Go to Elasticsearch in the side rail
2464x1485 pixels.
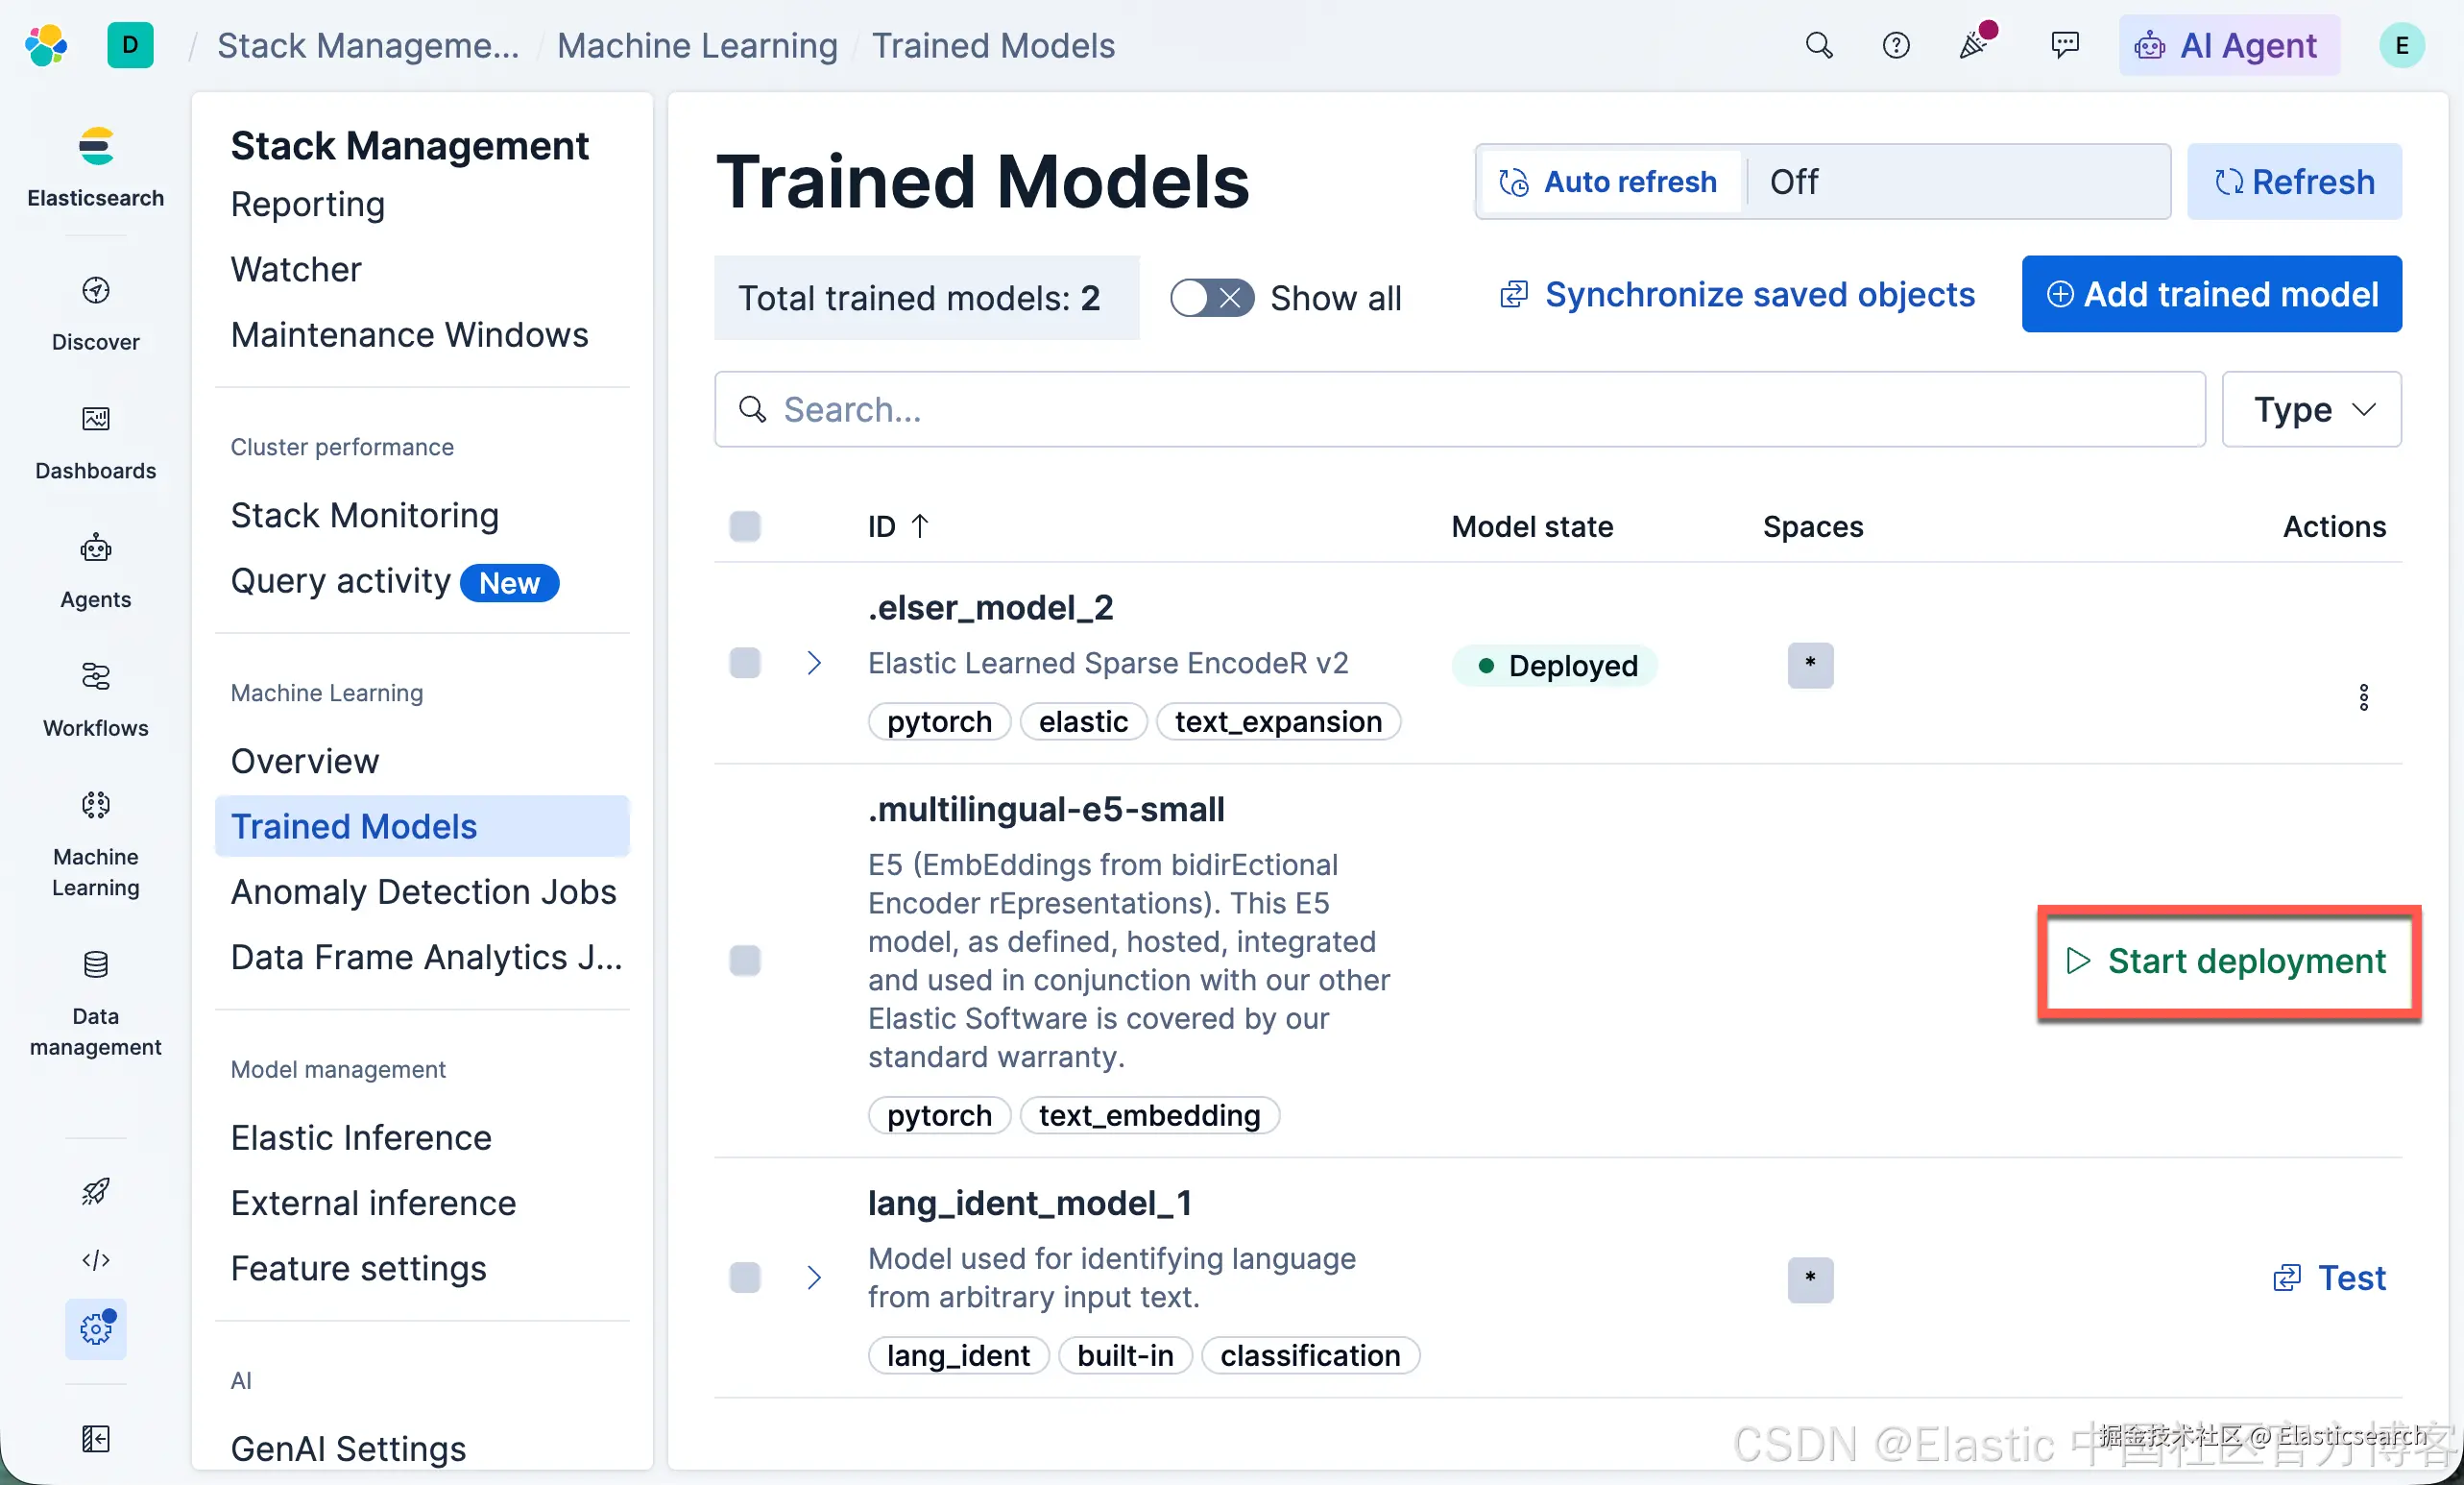[x=96, y=167]
